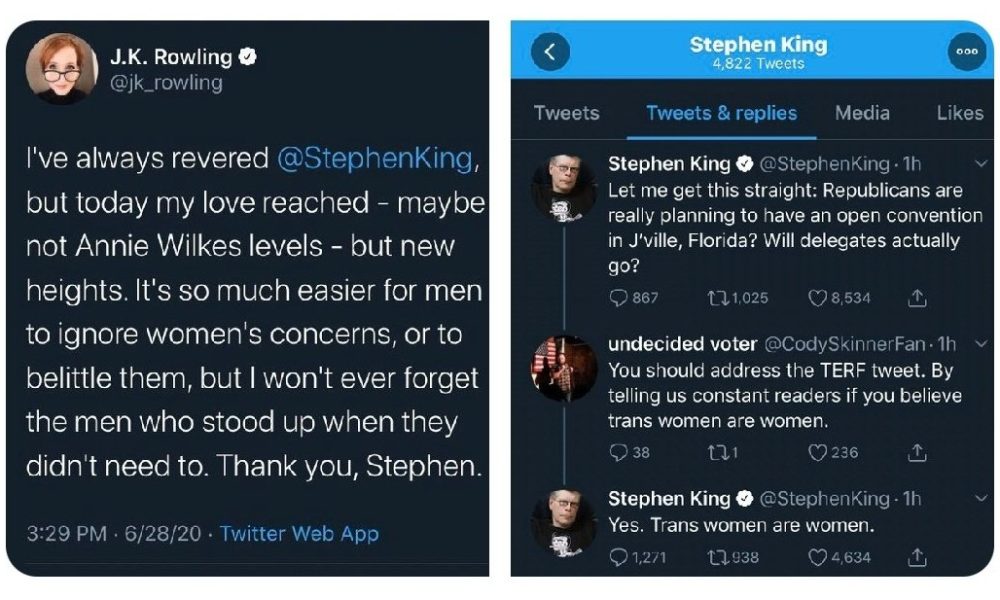Retweet the Republicans convention tweet
The height and width of the screenshot is (600, 1000).
click(713, 297)
